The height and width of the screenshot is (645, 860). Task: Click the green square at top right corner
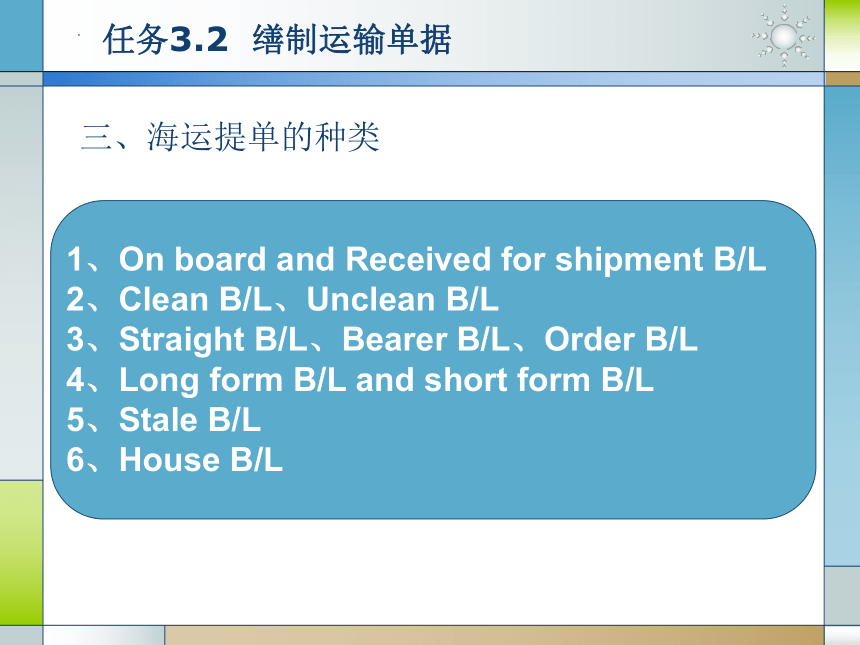842,35
